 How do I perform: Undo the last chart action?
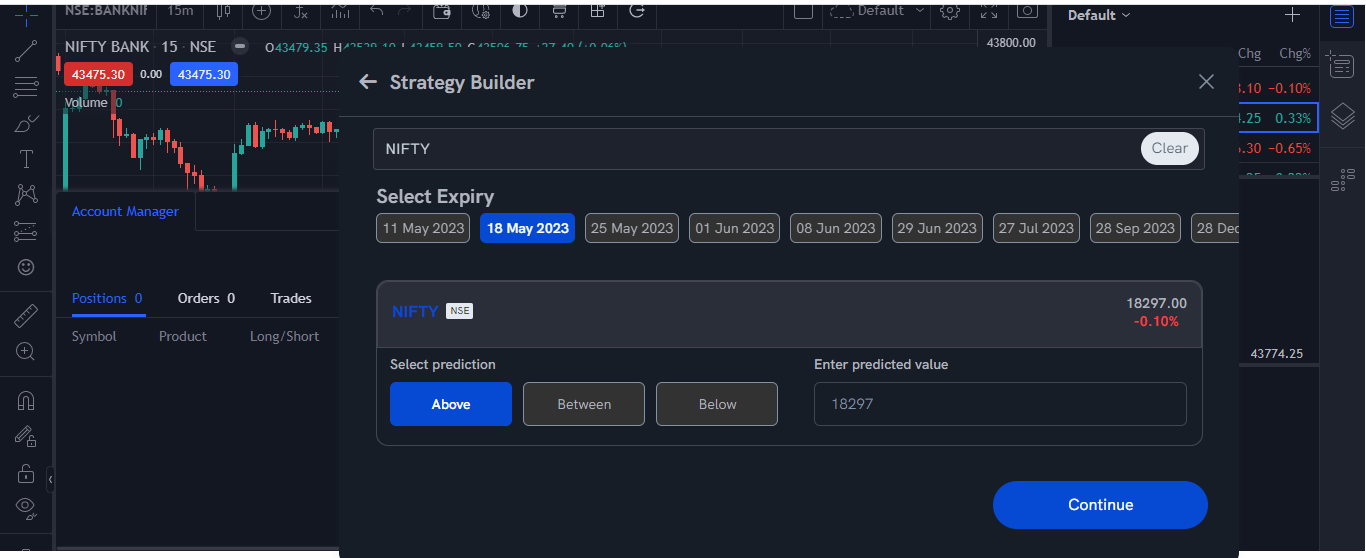[x=377, y=12]
